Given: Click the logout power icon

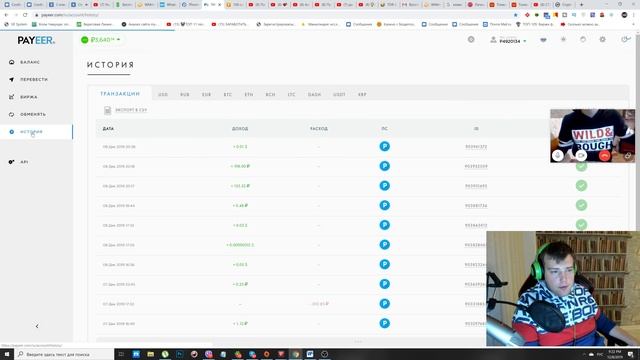Looking at the screenshot, I should tap(625, 40).
